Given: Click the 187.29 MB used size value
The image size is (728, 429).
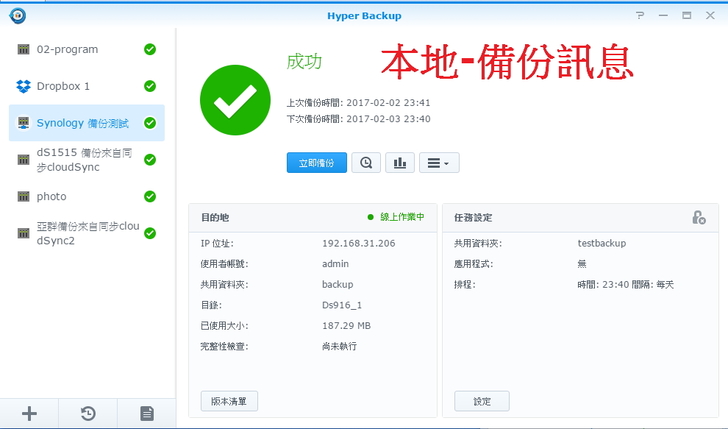Looking at the screenshot, I should point(346,325).
